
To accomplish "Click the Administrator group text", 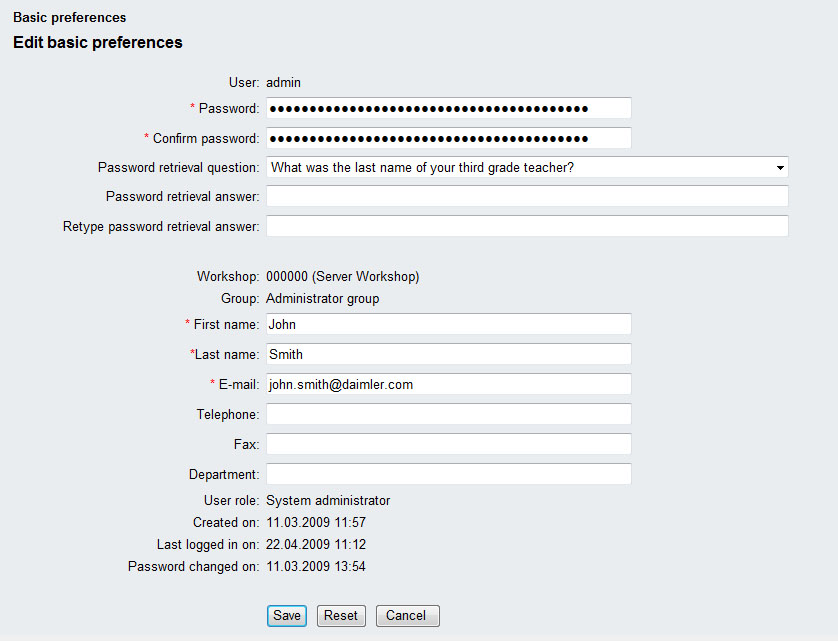I will (x=322, y=298).
